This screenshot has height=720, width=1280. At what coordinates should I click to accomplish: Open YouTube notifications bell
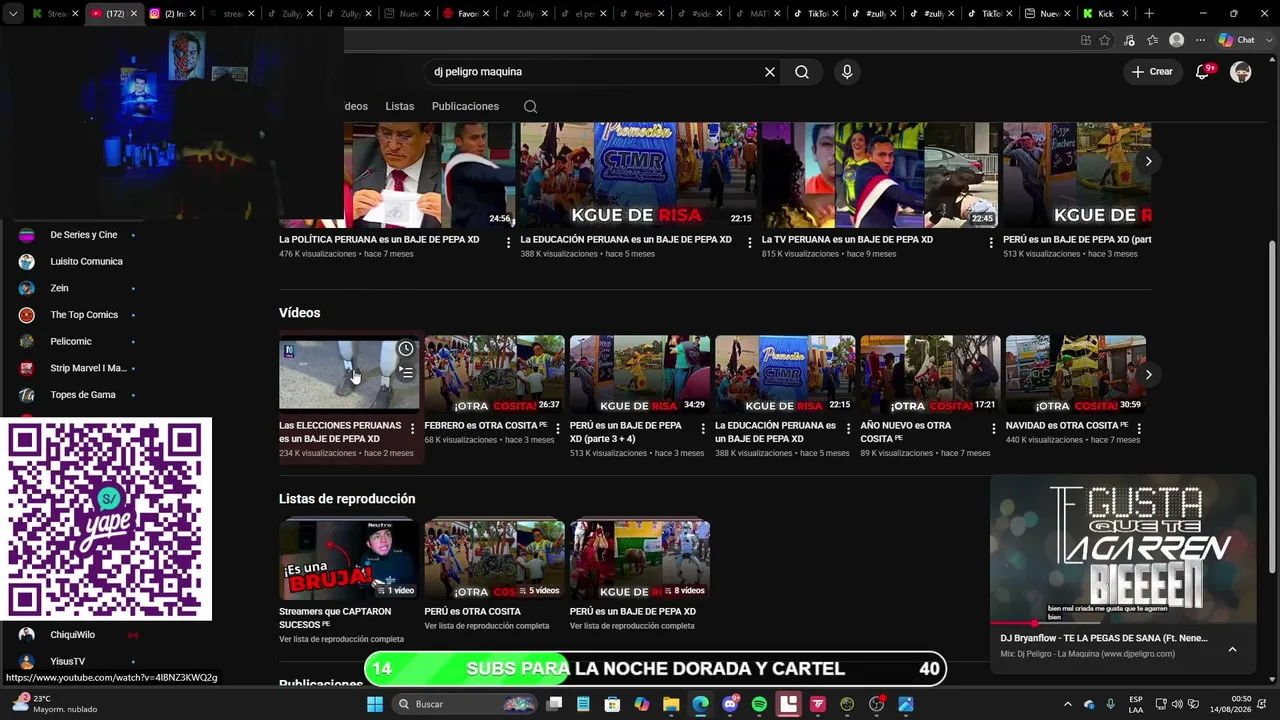1203,72
